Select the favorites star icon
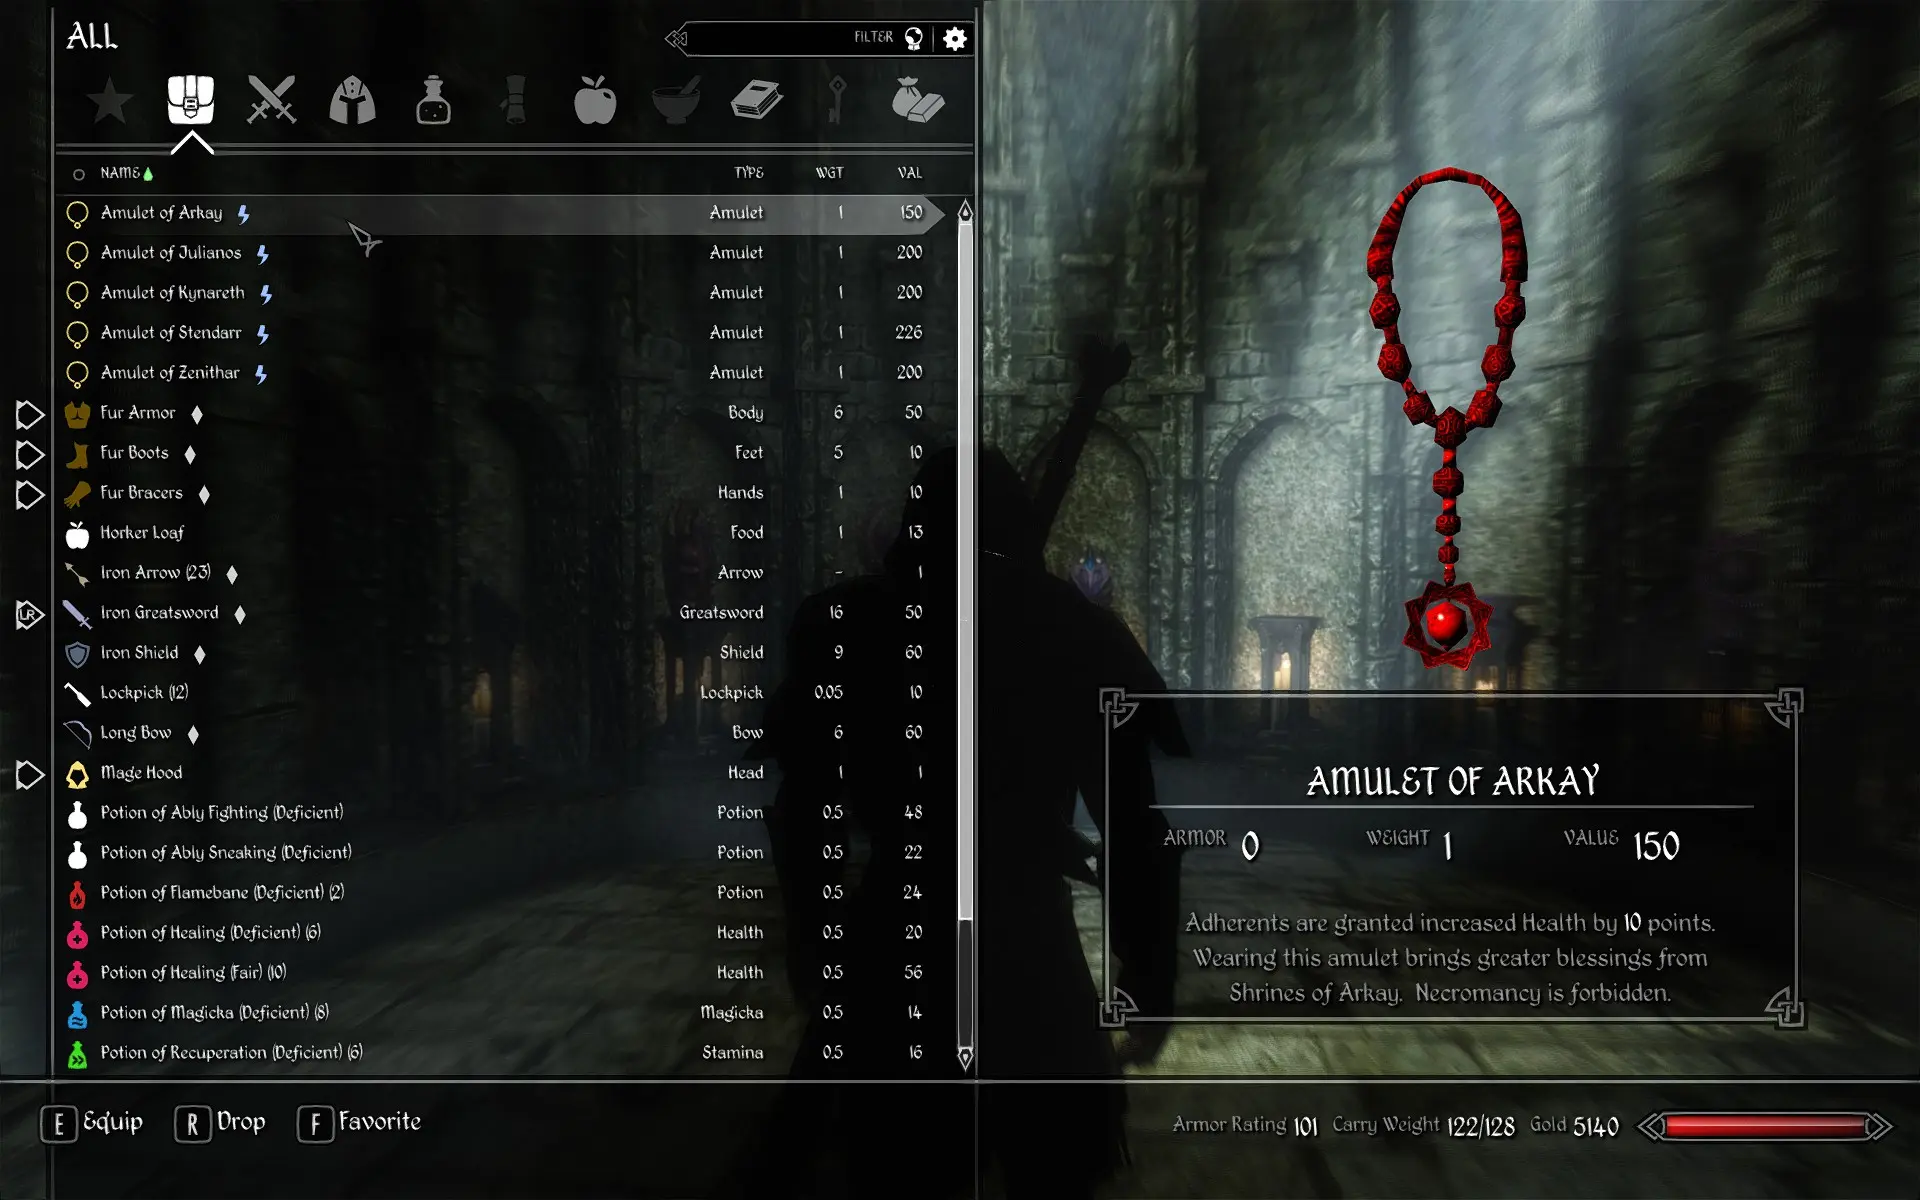This screenshot has height=1200, width=1920. pyautogui.click(x=111, y=98)
